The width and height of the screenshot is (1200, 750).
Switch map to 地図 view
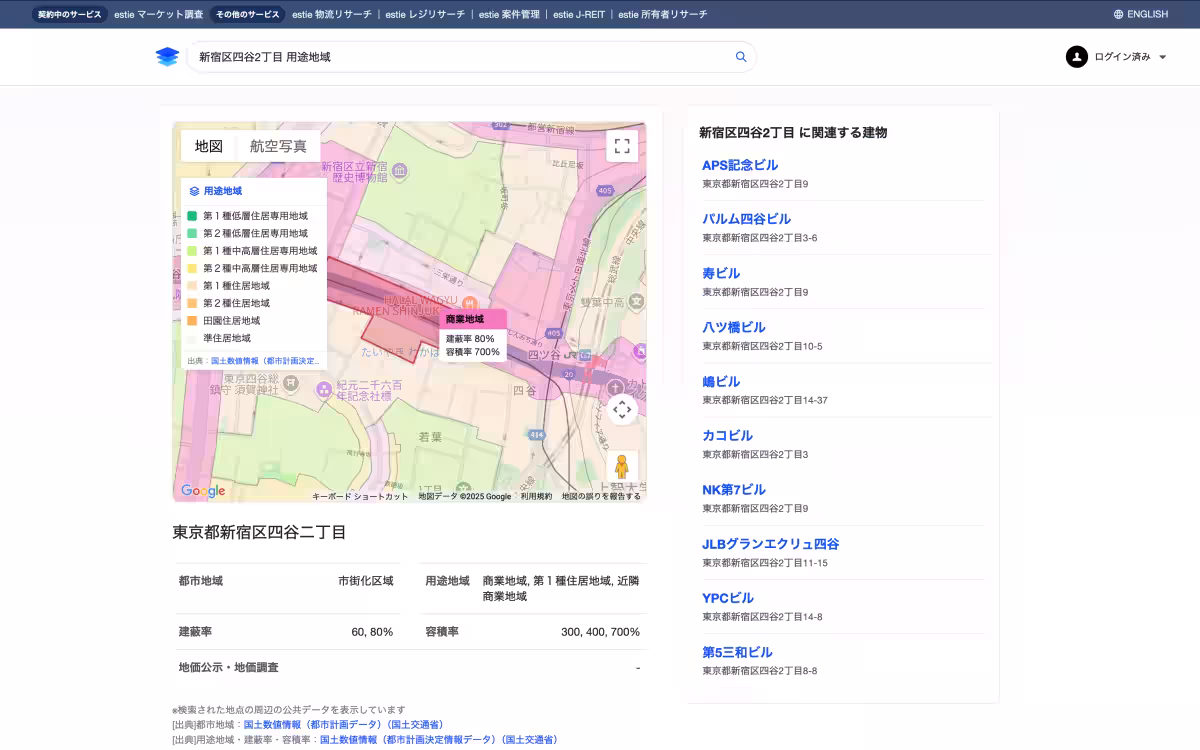point(209,146)
